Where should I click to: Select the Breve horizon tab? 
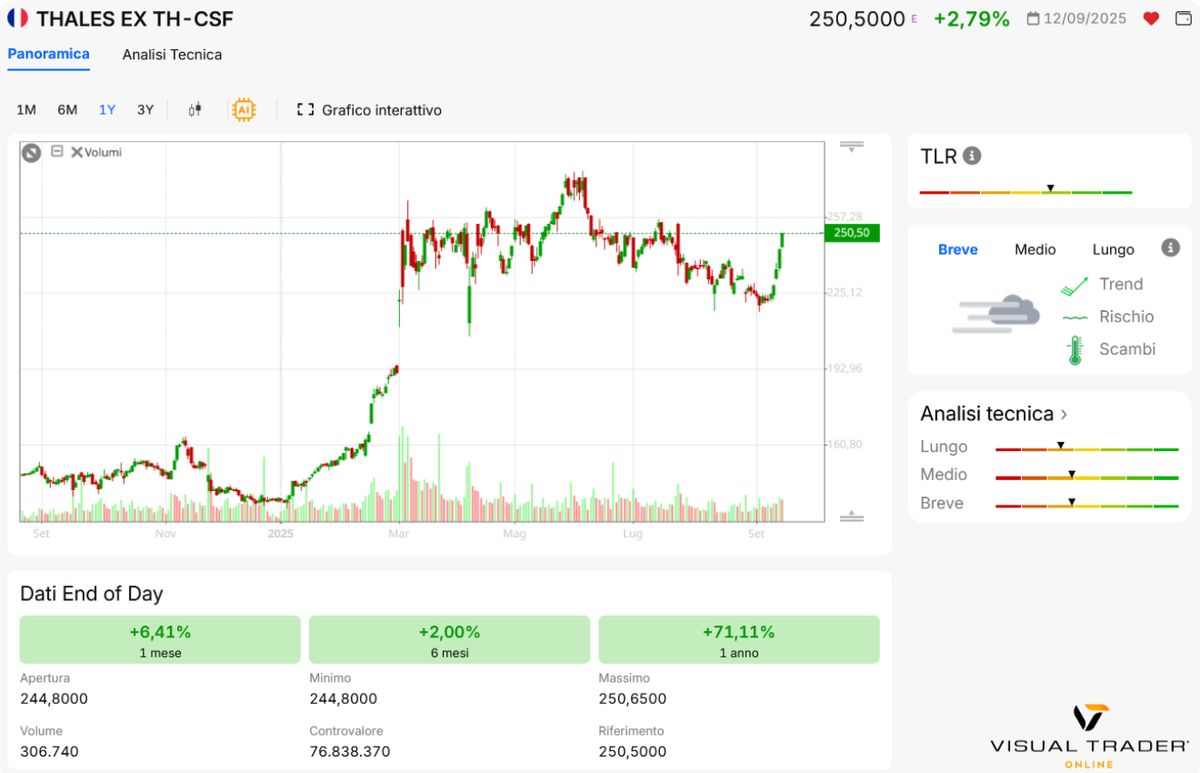(958, 249)
